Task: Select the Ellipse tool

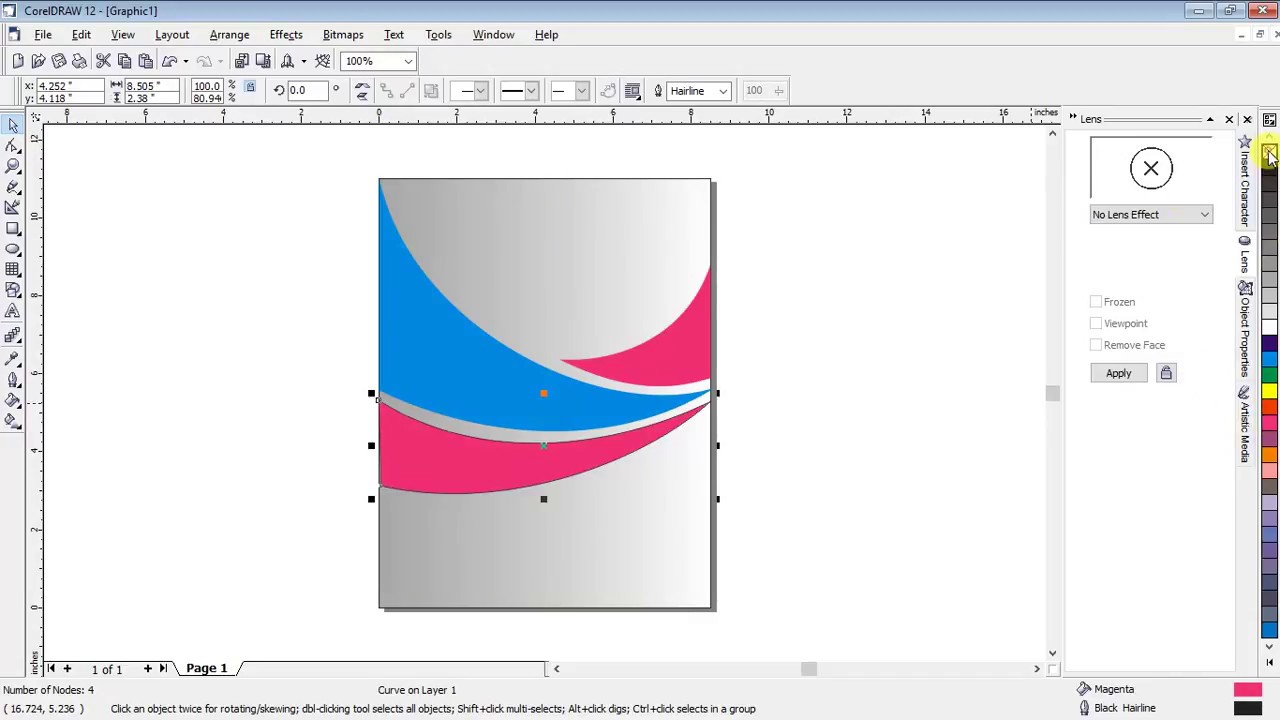Action: coord(13,248)
